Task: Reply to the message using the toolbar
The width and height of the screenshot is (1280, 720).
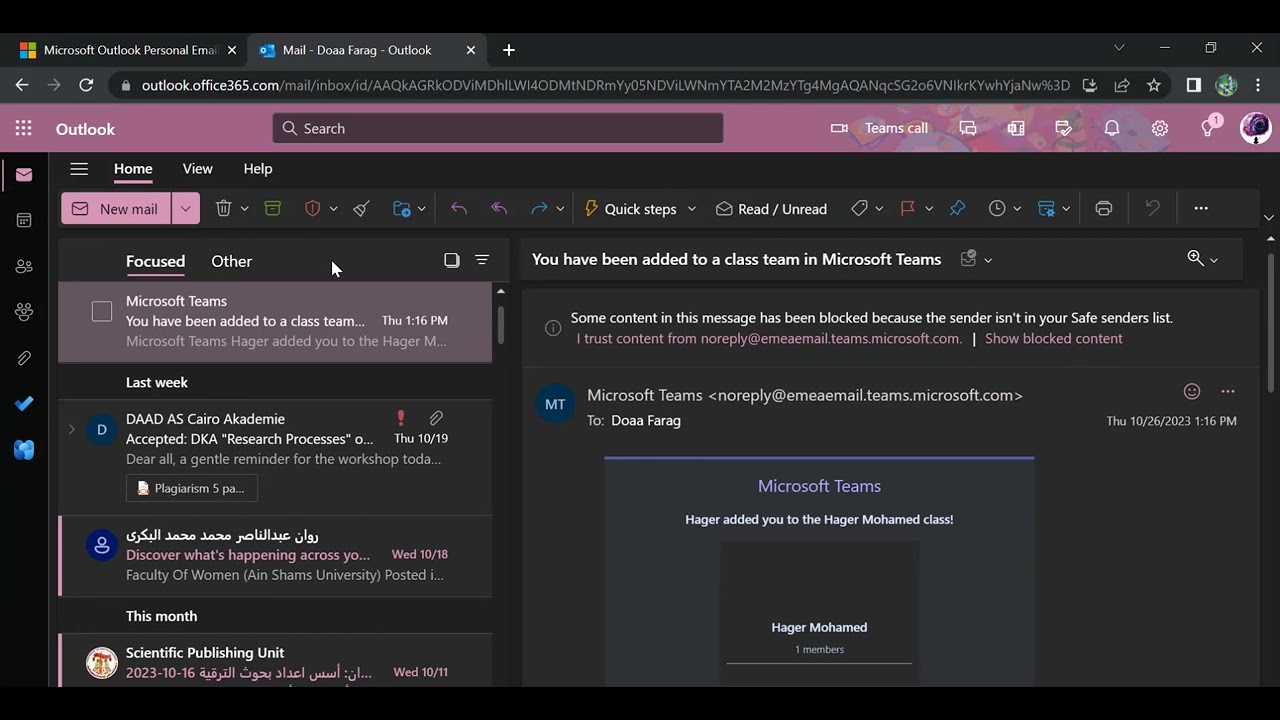Action: (459, 208)
